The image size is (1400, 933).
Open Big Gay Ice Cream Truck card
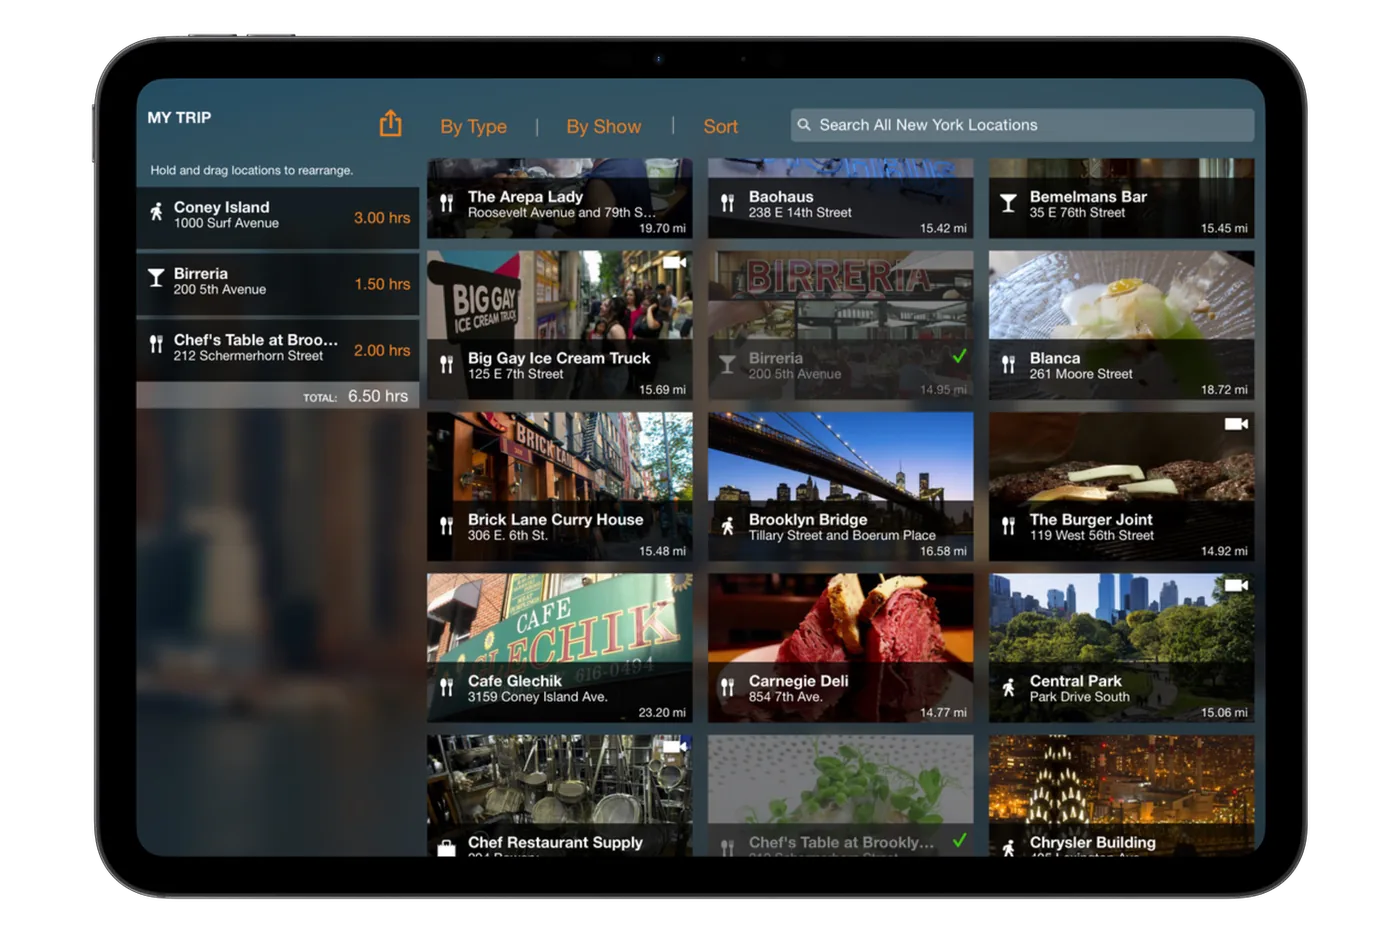[x=559, y=325]
